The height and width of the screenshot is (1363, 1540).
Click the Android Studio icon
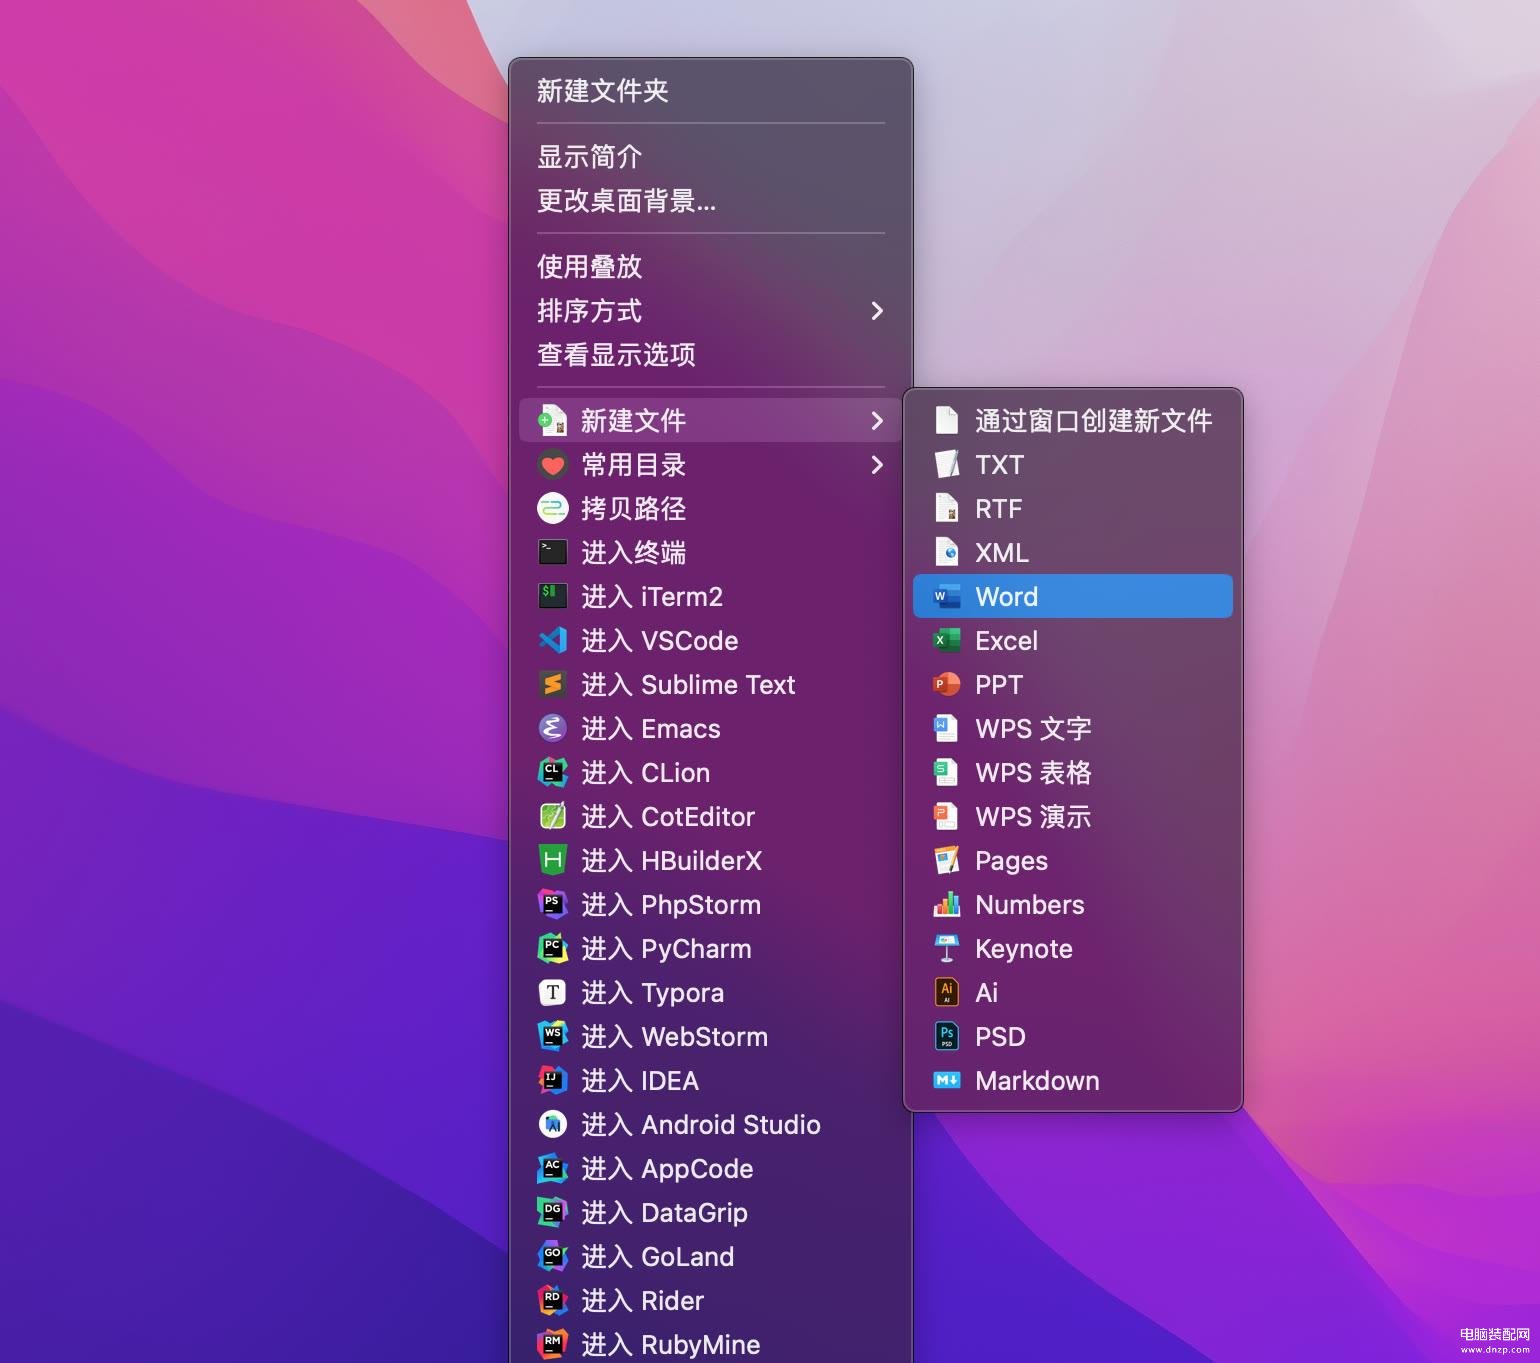[553, 1124]
